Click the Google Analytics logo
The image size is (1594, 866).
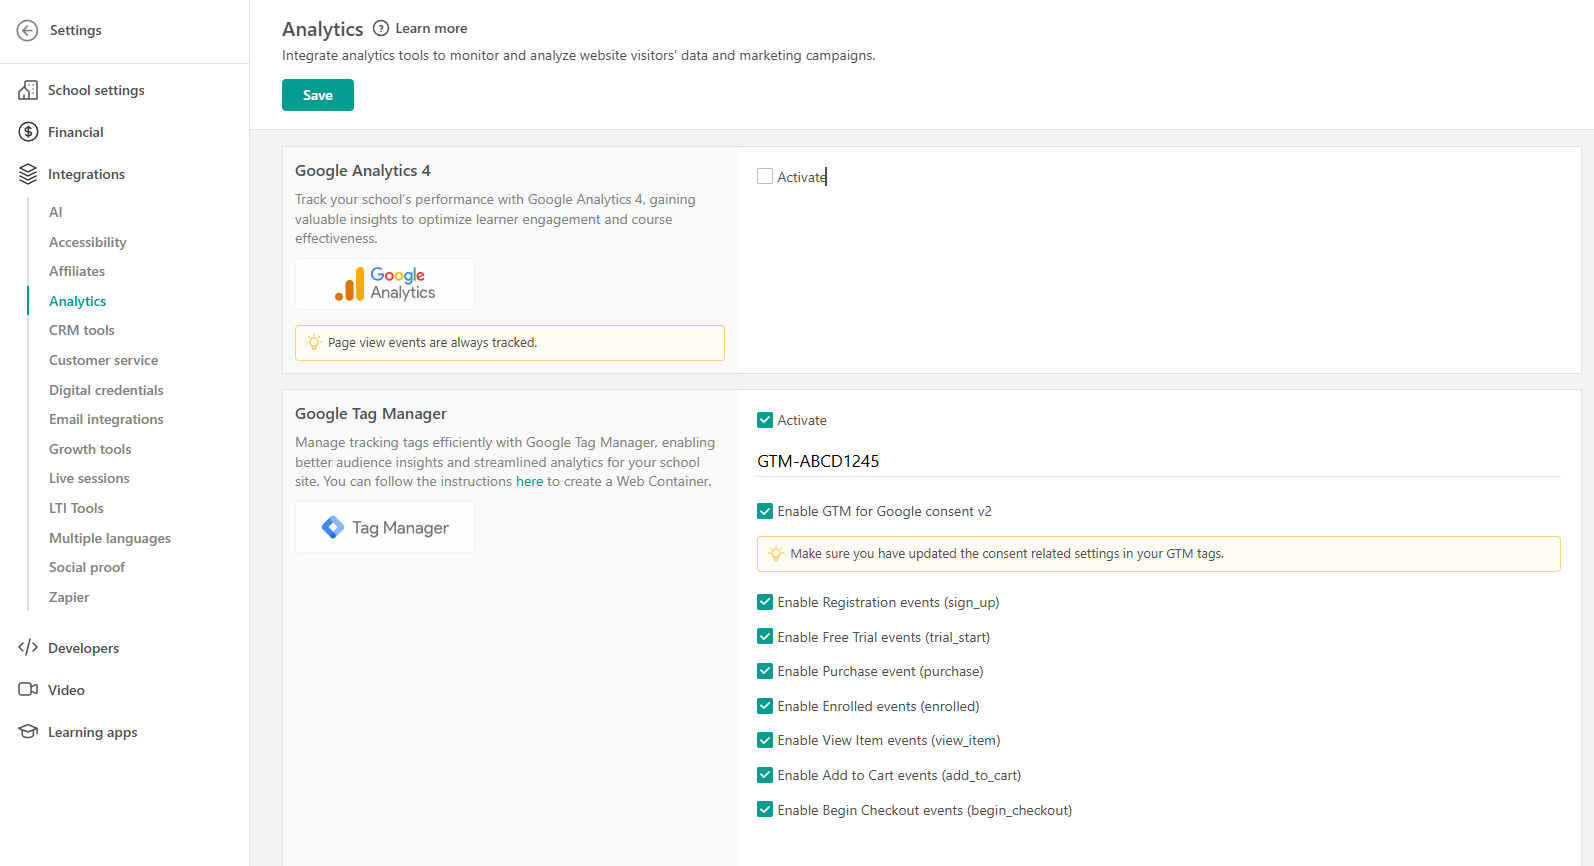pos(385,284)
